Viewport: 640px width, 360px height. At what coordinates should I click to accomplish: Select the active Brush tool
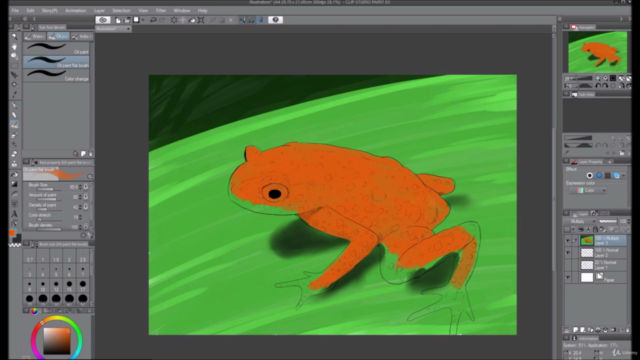(14, 125)
